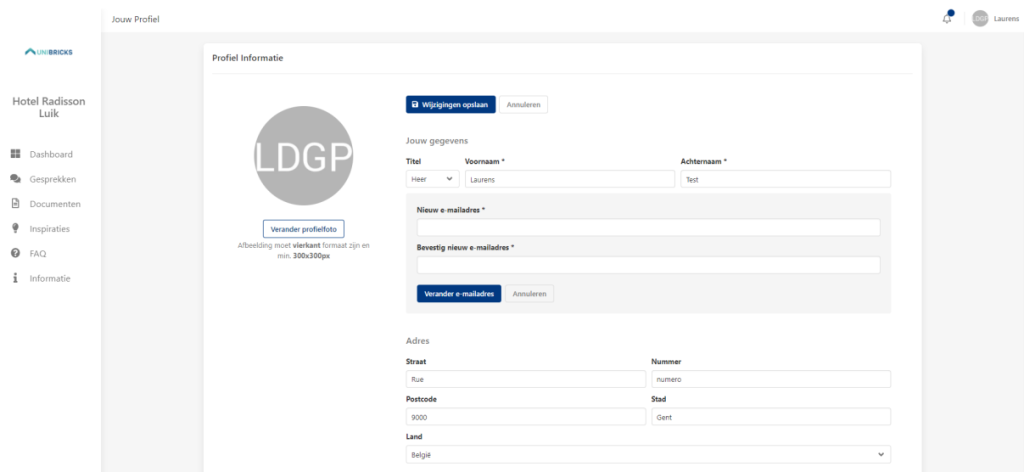This screenshot has width=1024, height=472.
Task: Click the Inspiraties lightbulb icon
Action: (x=16, y=229)
